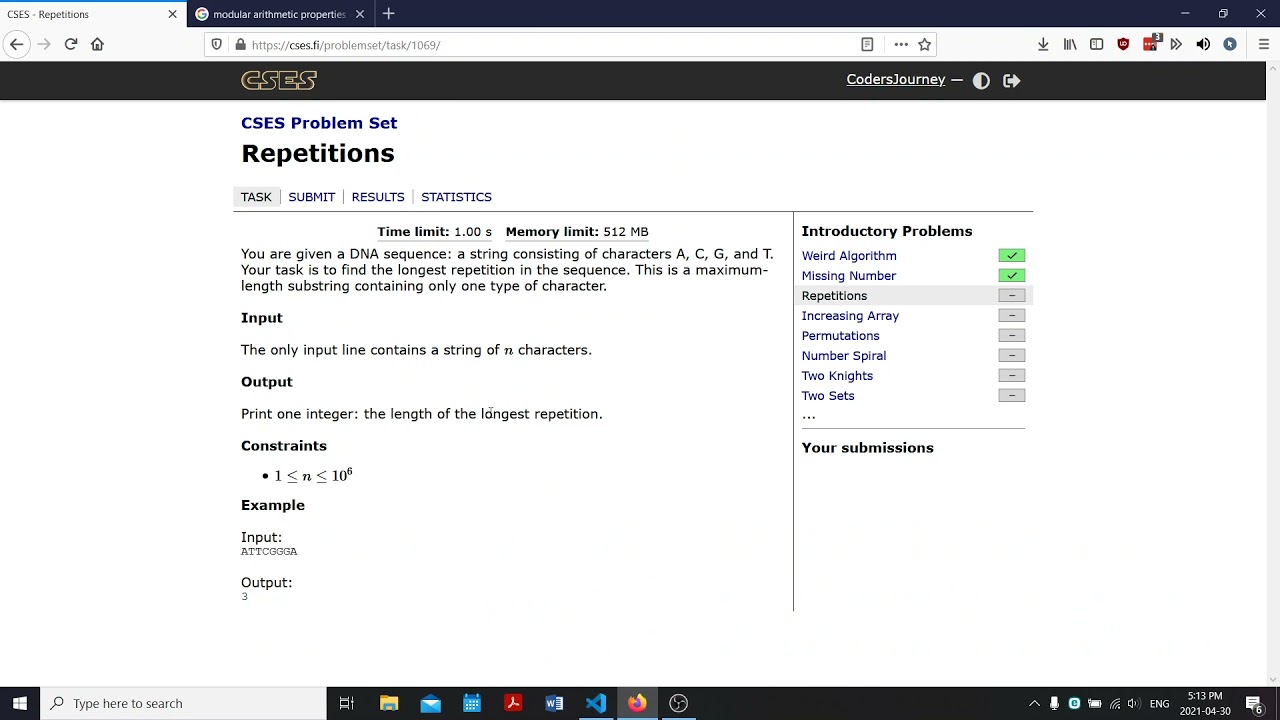Viewport: 1280px width, 720px height.
Task: Click the blue cursor extension icon
Action: 1230,44
